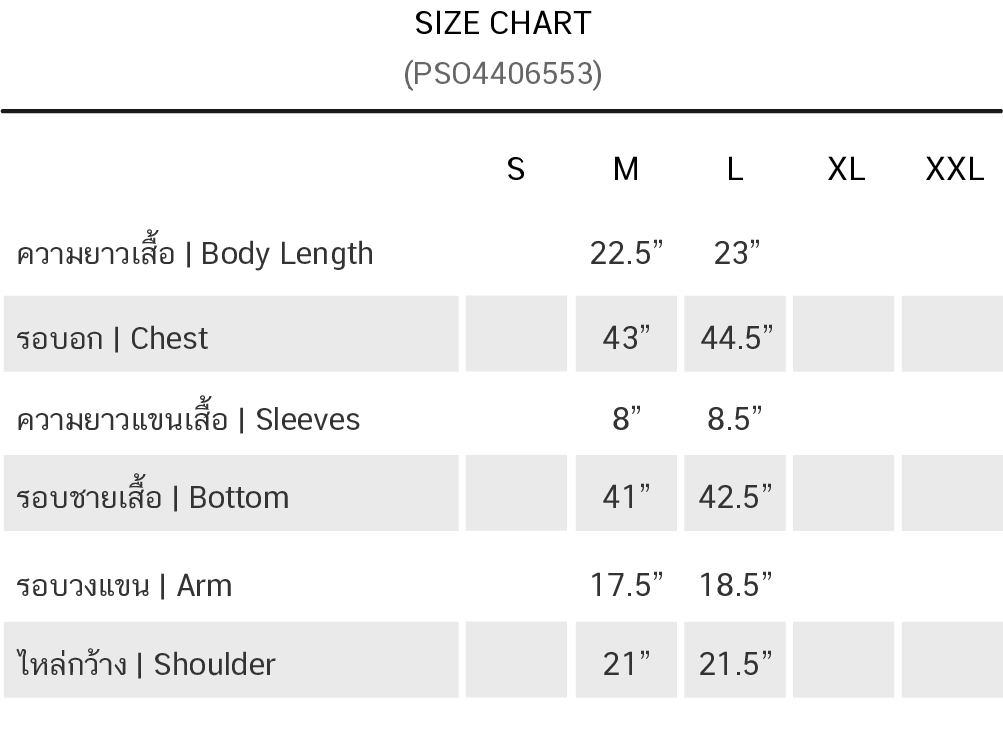Click the Chest row label

coord(112,338)
